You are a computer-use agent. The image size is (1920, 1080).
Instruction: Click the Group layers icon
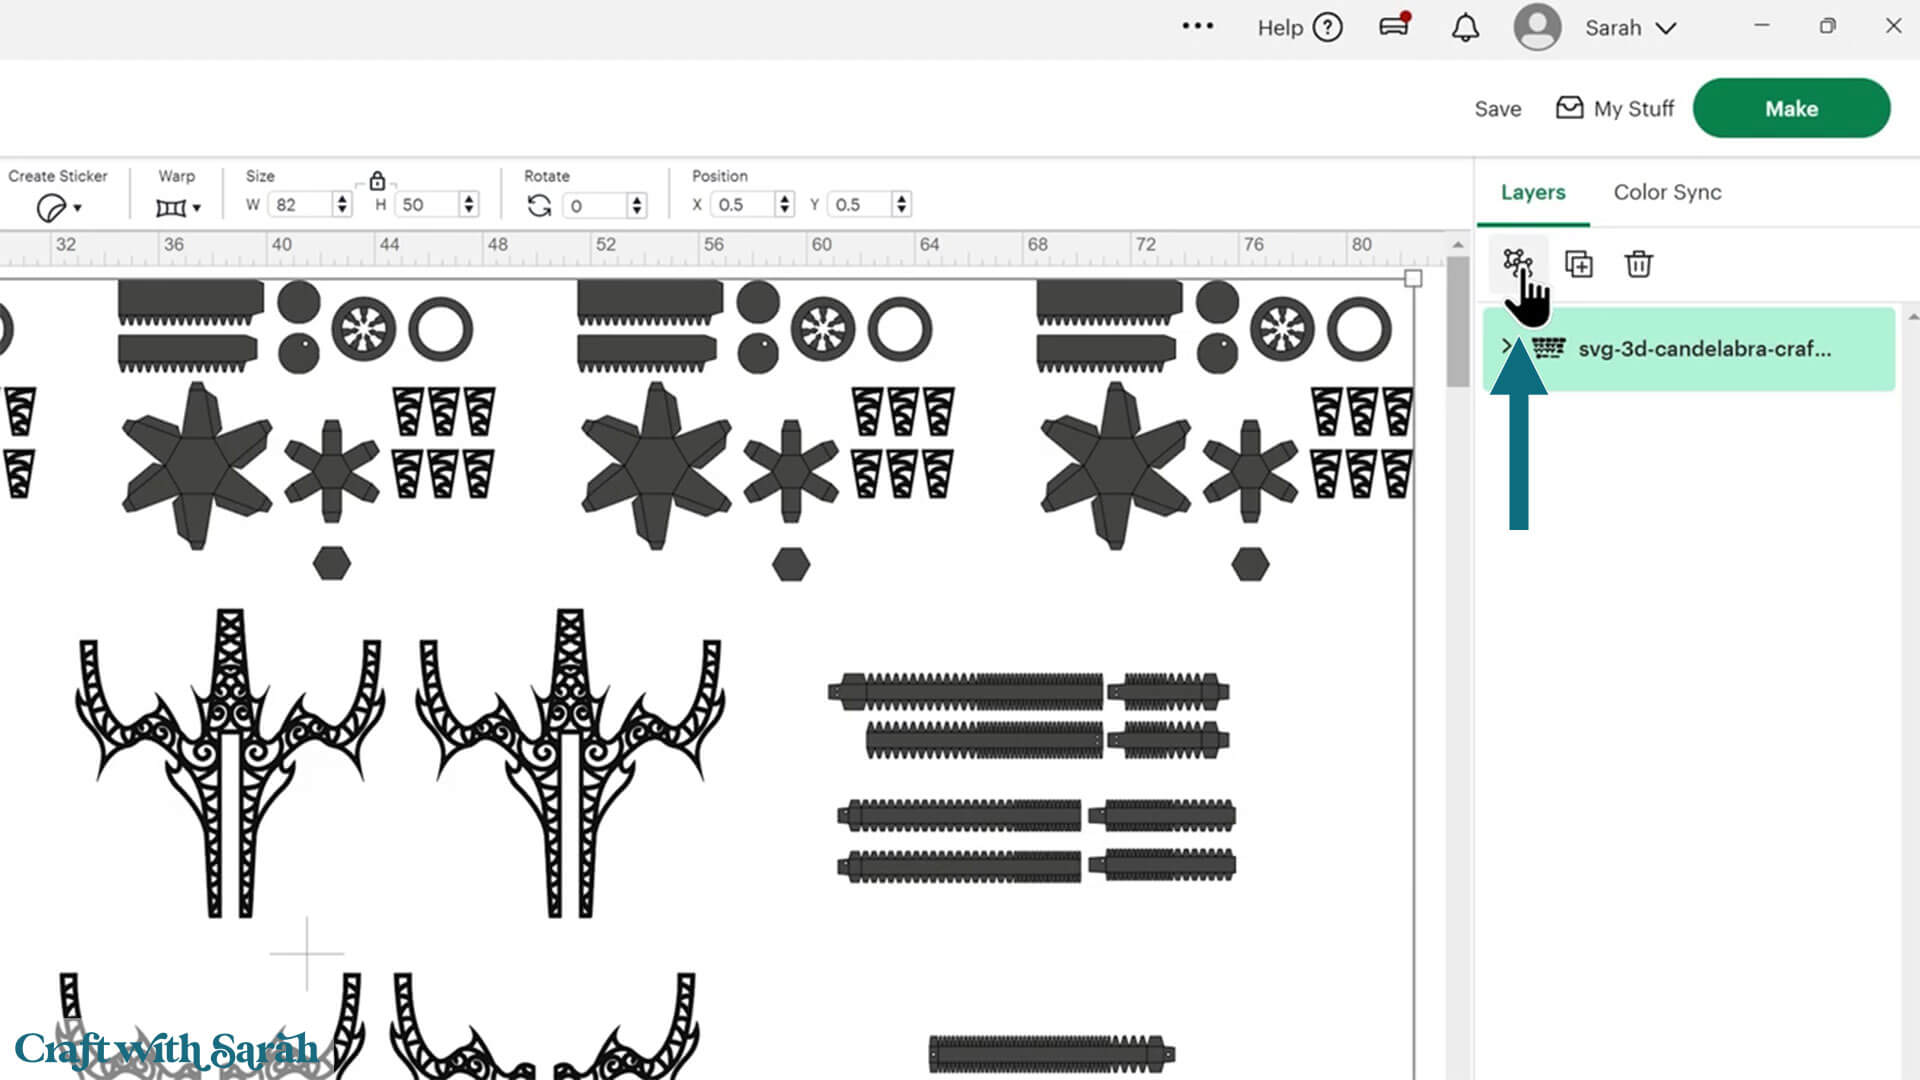coord(1517,263)
